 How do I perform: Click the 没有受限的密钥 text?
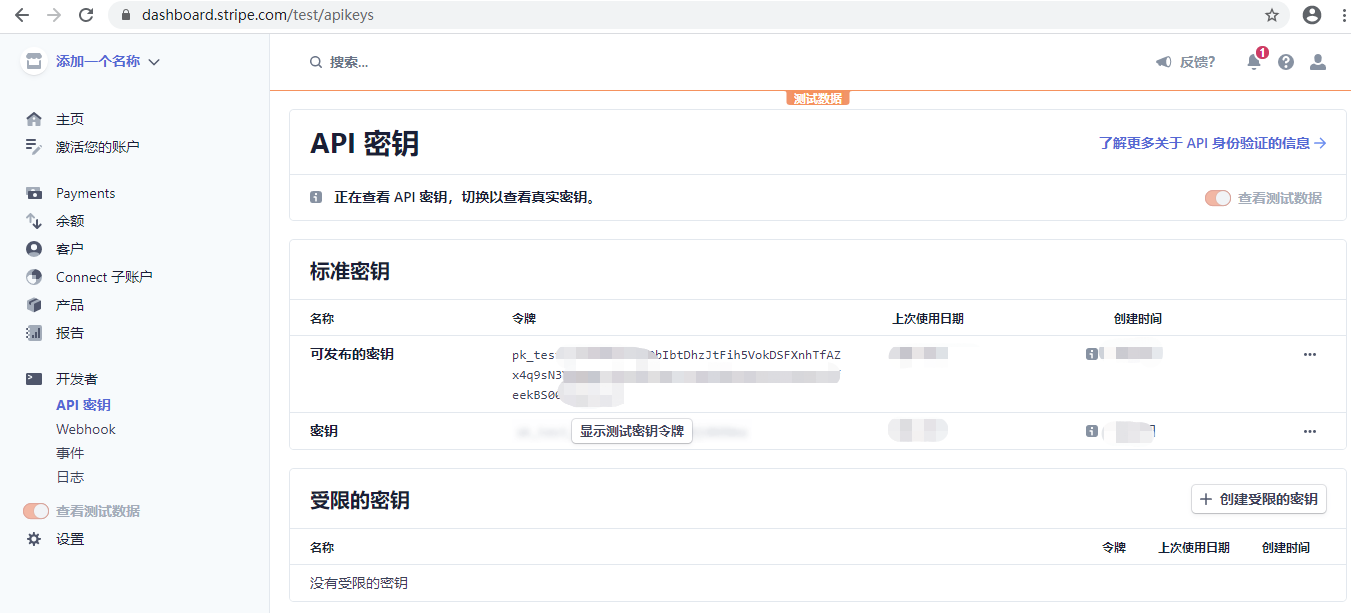359,583
